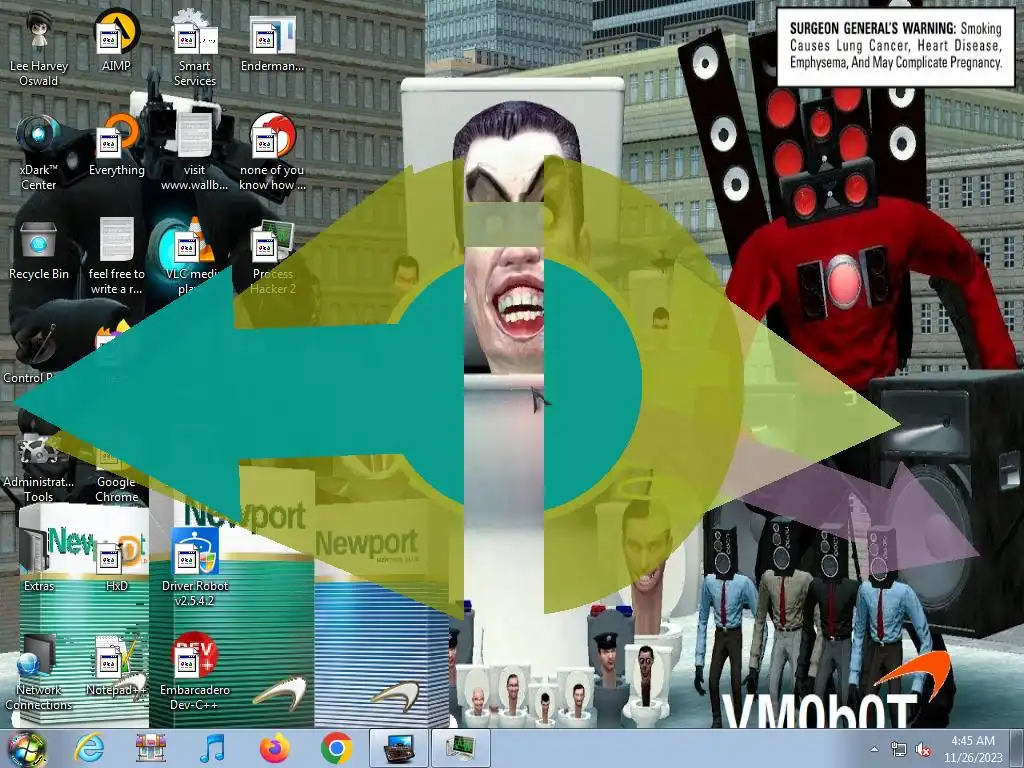Launch the Notepad++ desktop shortcut
This screenshot has height=768, width=1024.
pyautogui.click(x=116, y=665)
